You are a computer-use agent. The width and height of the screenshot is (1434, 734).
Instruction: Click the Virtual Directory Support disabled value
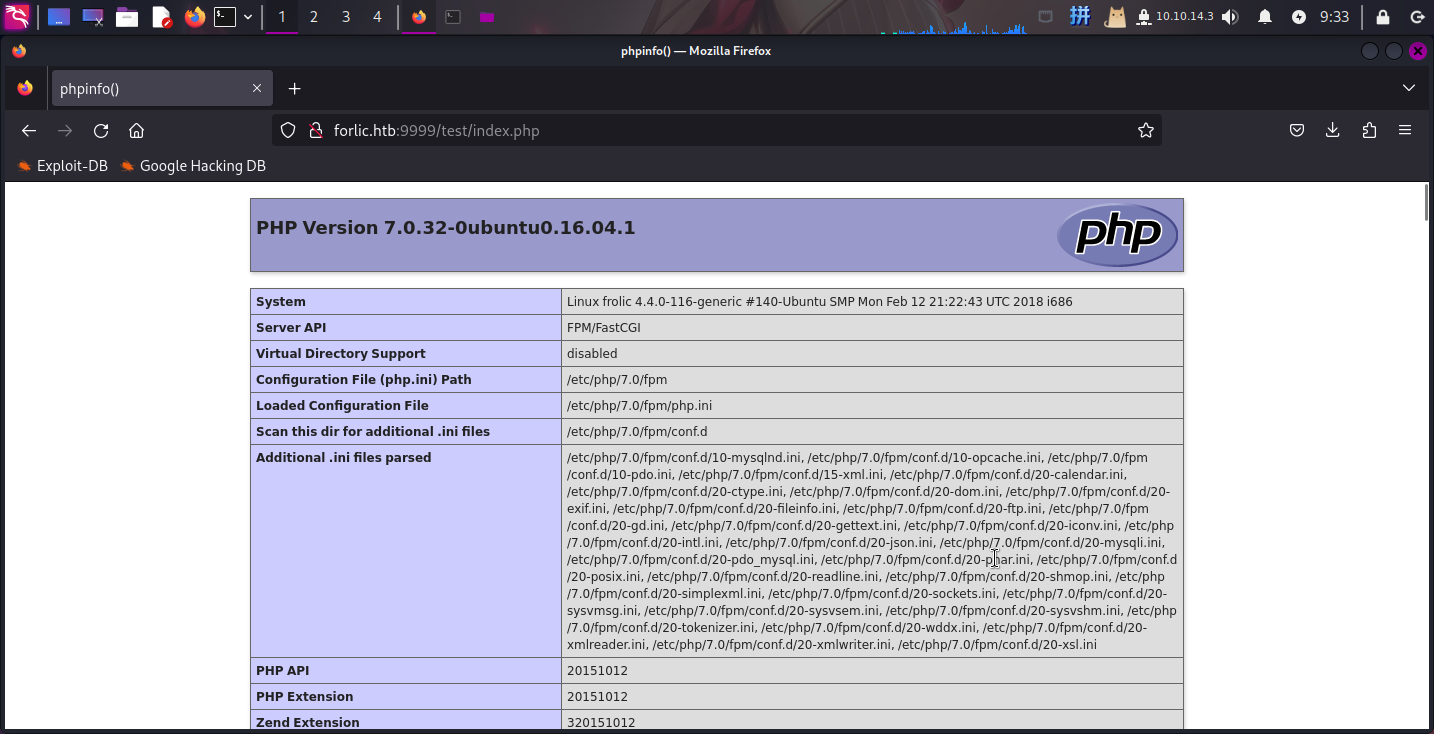pyautogui.click(x=592, y=354)
